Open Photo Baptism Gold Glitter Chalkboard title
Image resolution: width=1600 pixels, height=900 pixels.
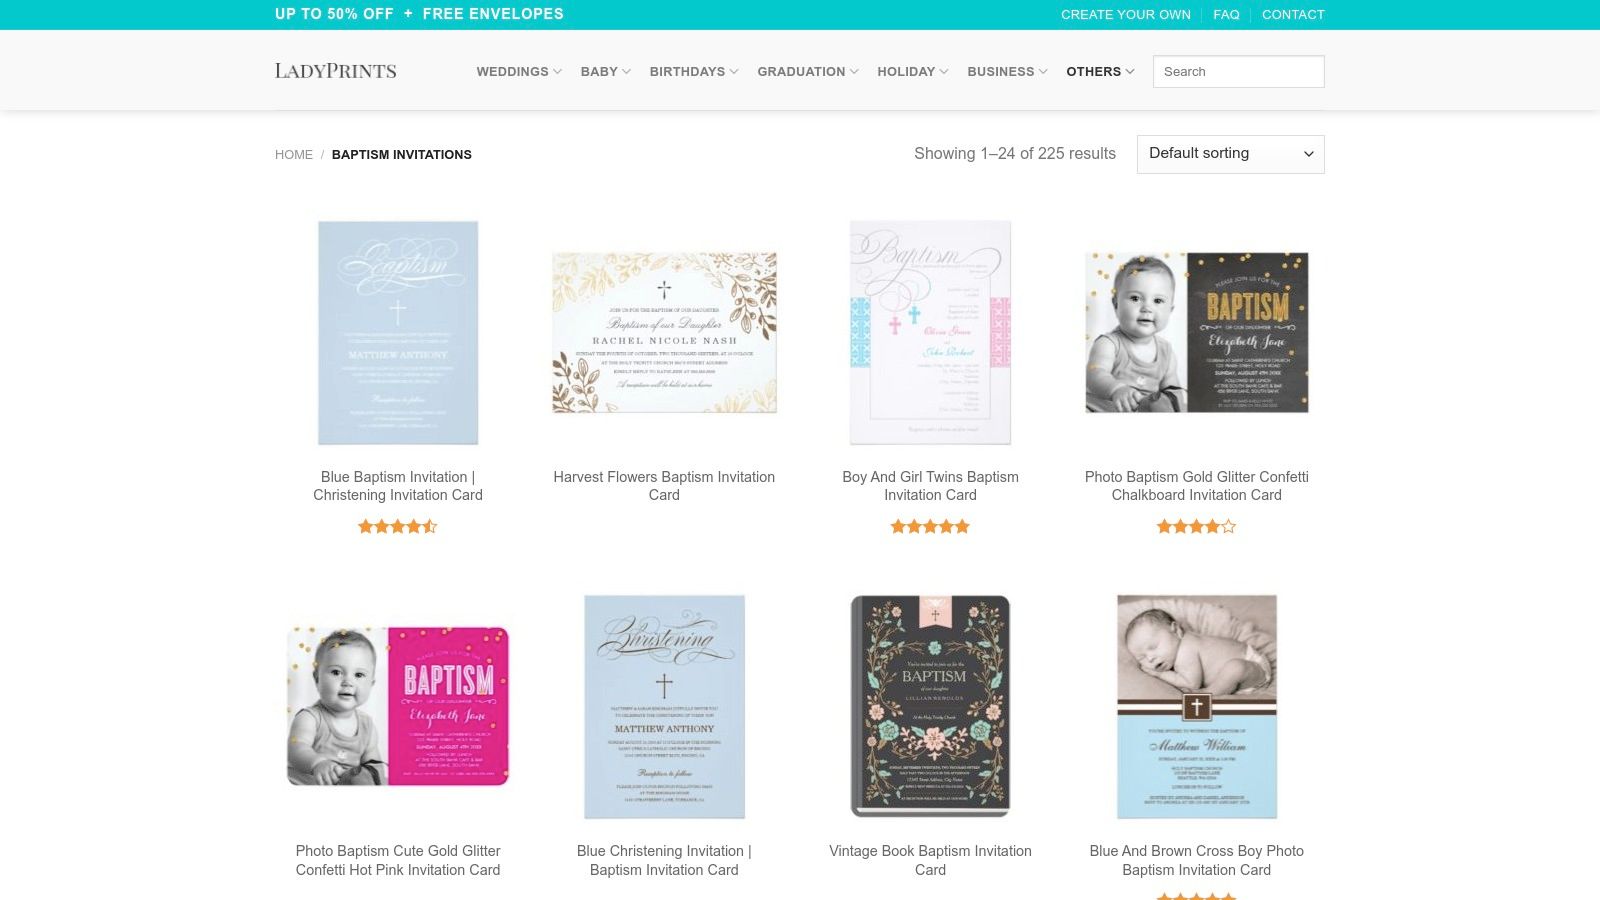pyautogui.click(x=1197, y=486)
